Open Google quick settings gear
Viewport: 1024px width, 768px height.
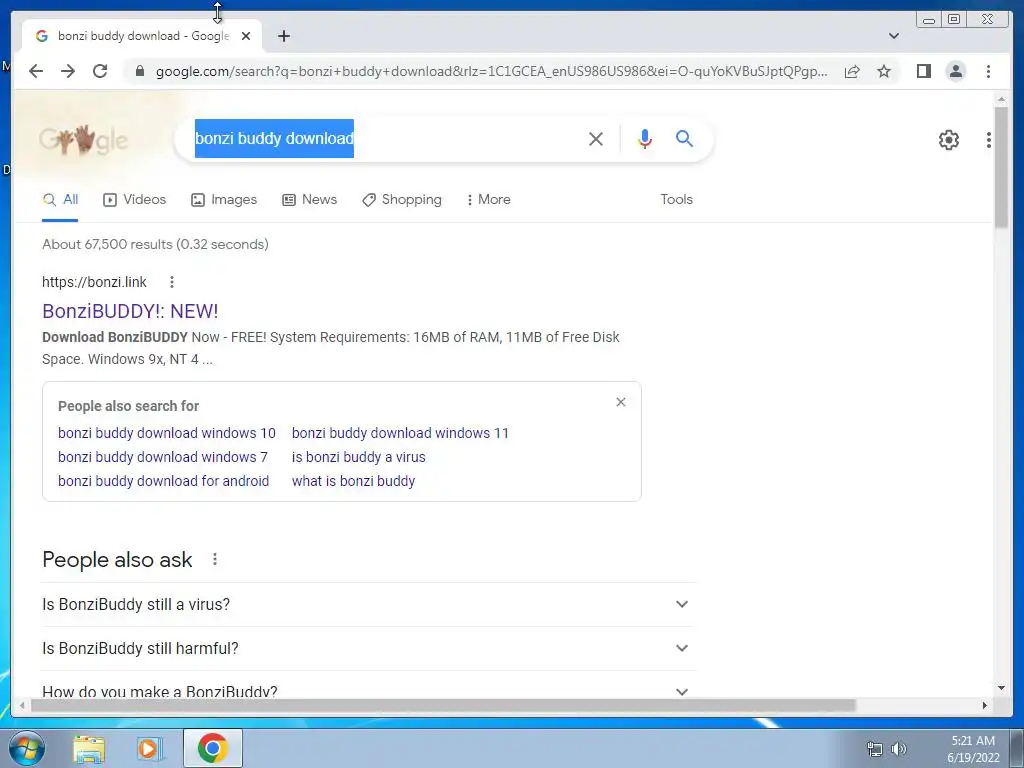(x=948, y=140)
